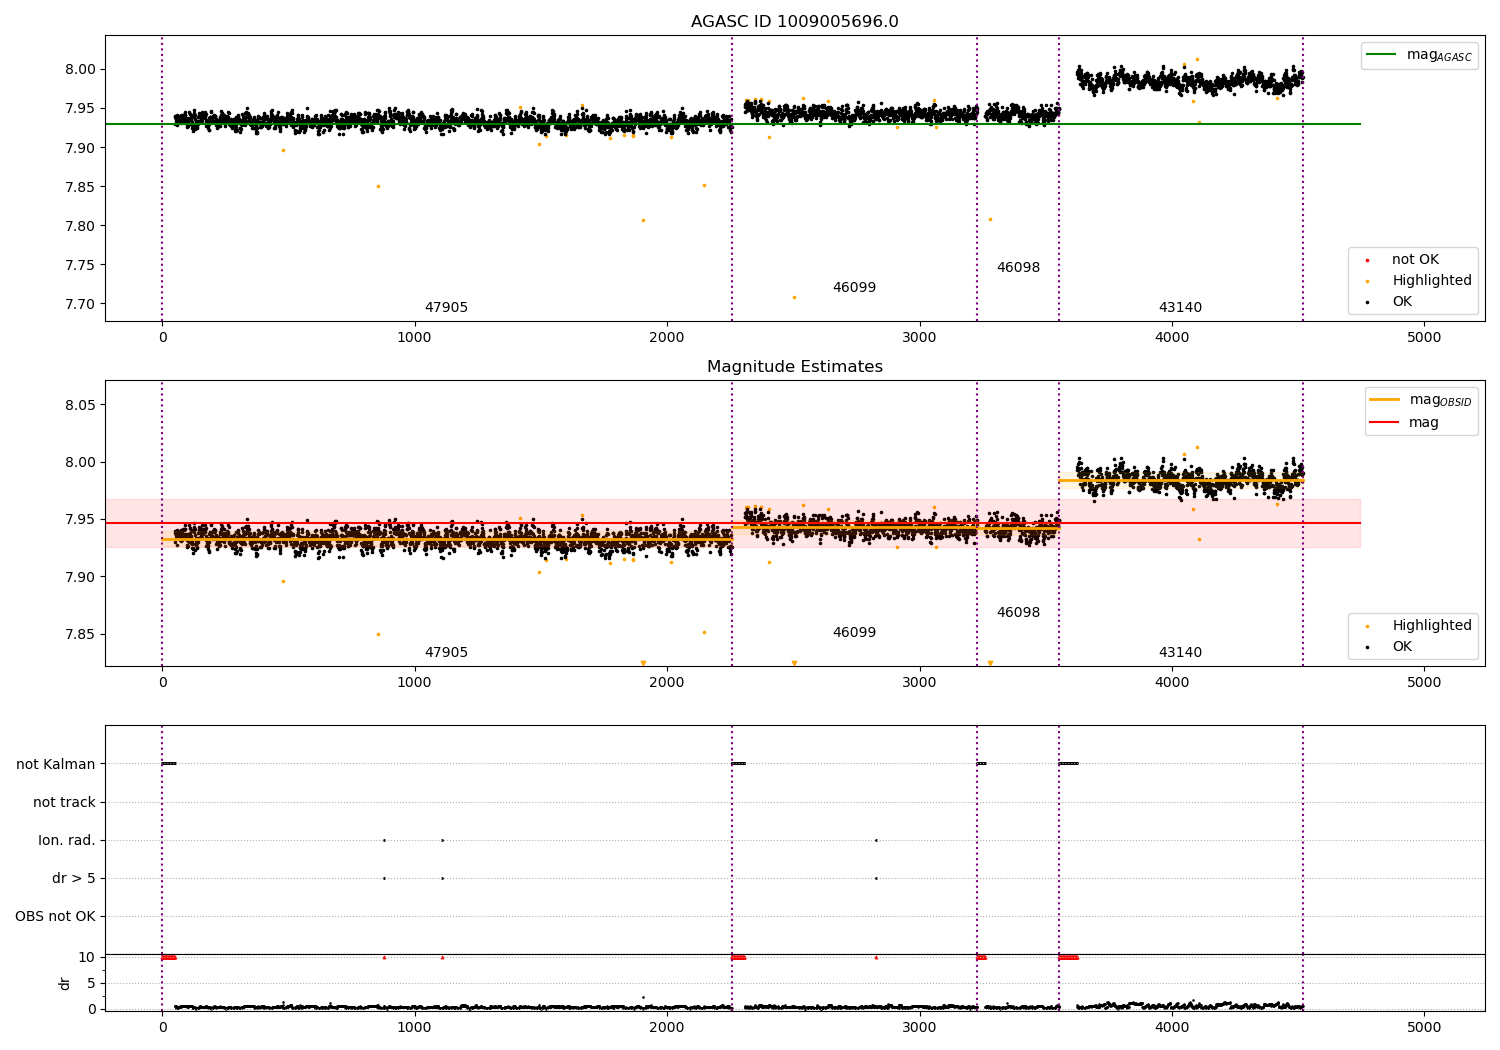Select "OK" in the Magnitude Estimates legend
1500x1050 pixels.
[1402, 647]
